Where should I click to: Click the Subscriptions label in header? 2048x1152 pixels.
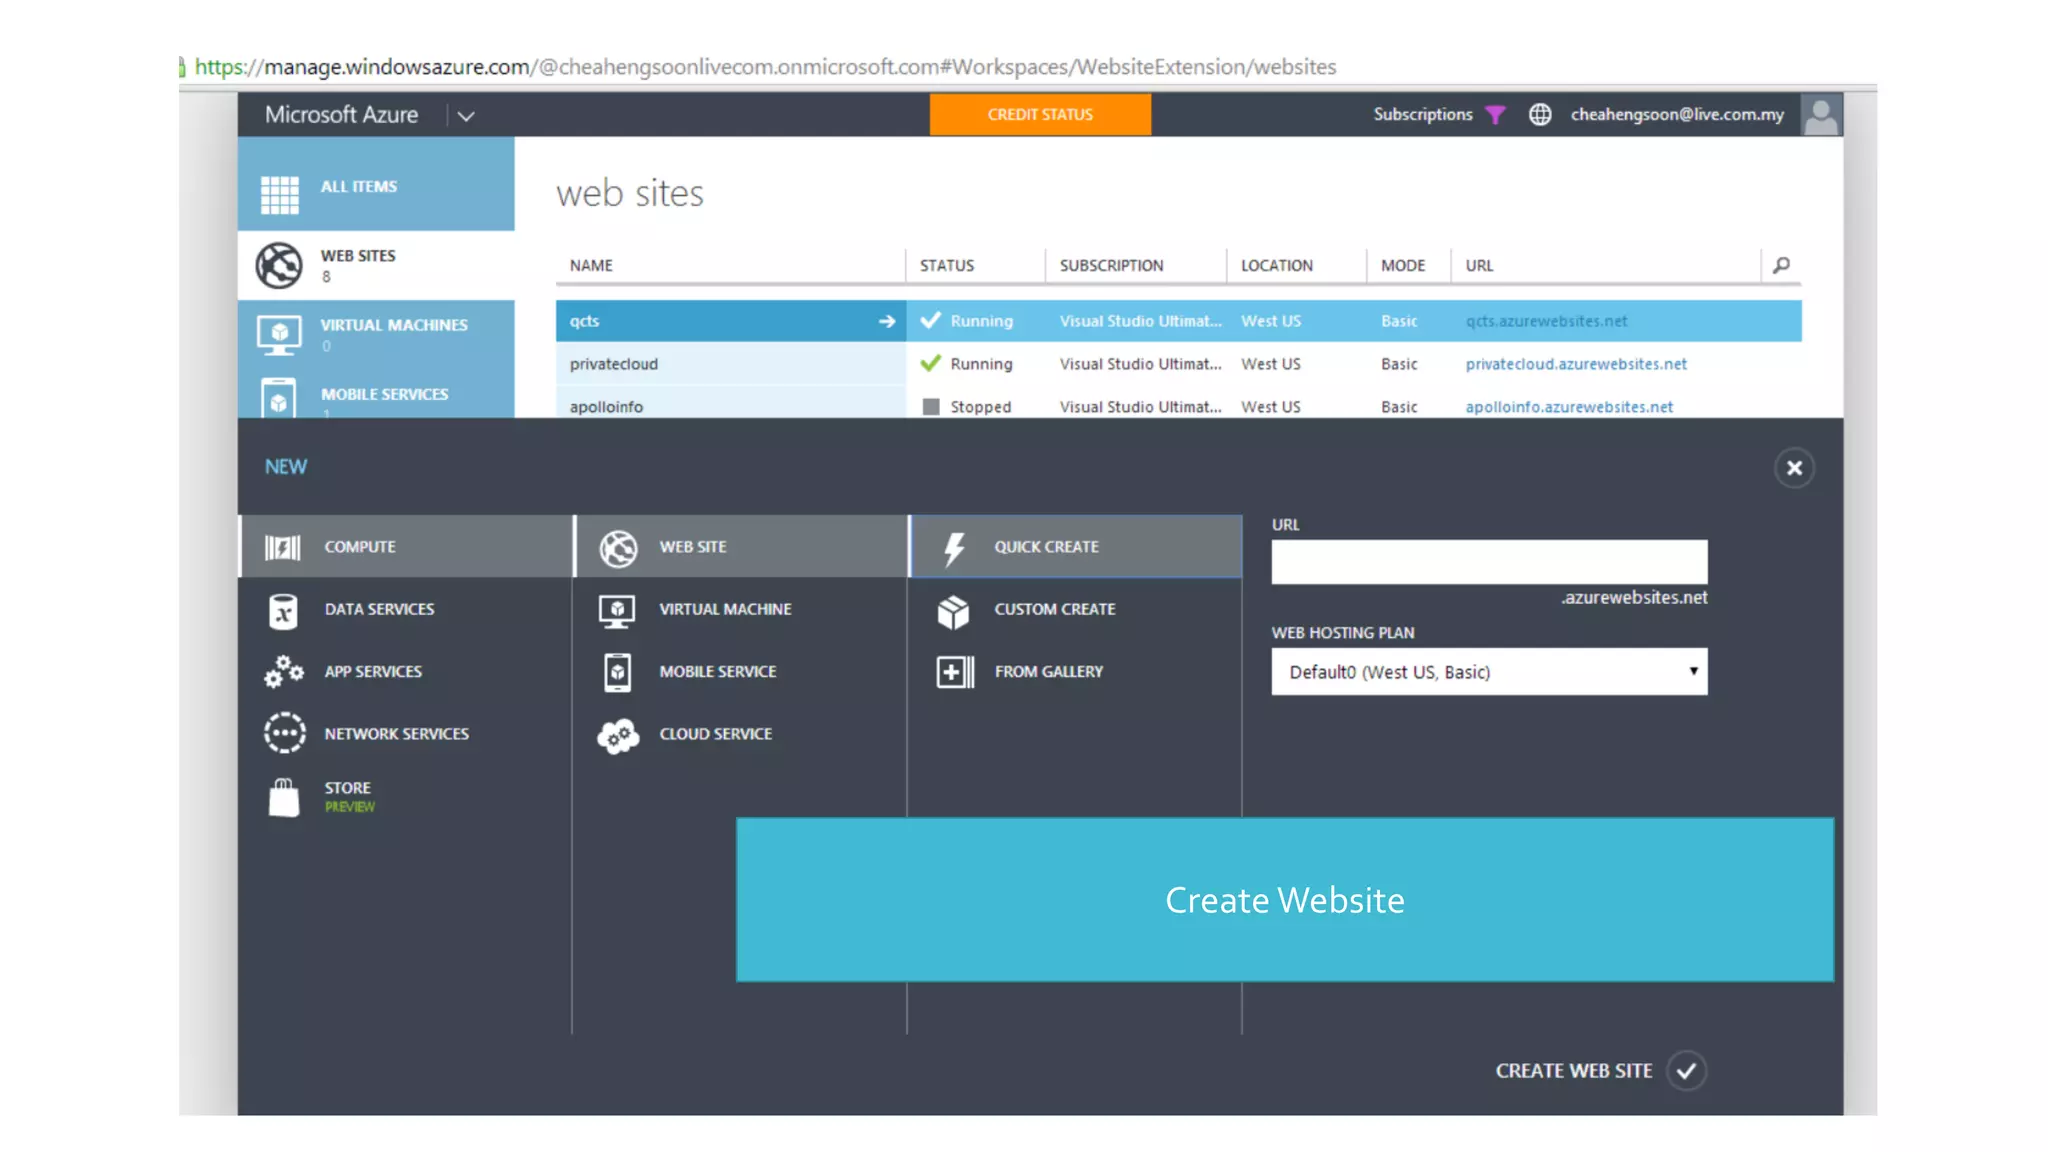pyautogui.click(x=1422, y=114)
